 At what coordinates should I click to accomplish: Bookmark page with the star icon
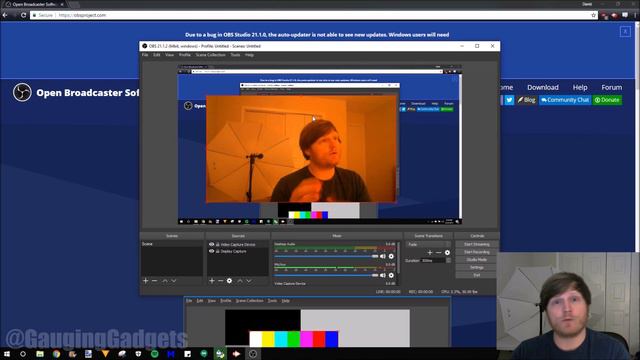[593, 15]
